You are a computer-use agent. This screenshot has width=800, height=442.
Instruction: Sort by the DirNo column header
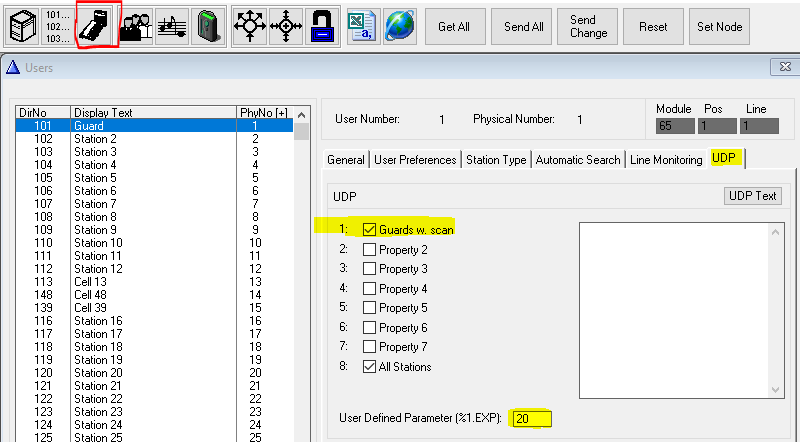pos(43,112)
